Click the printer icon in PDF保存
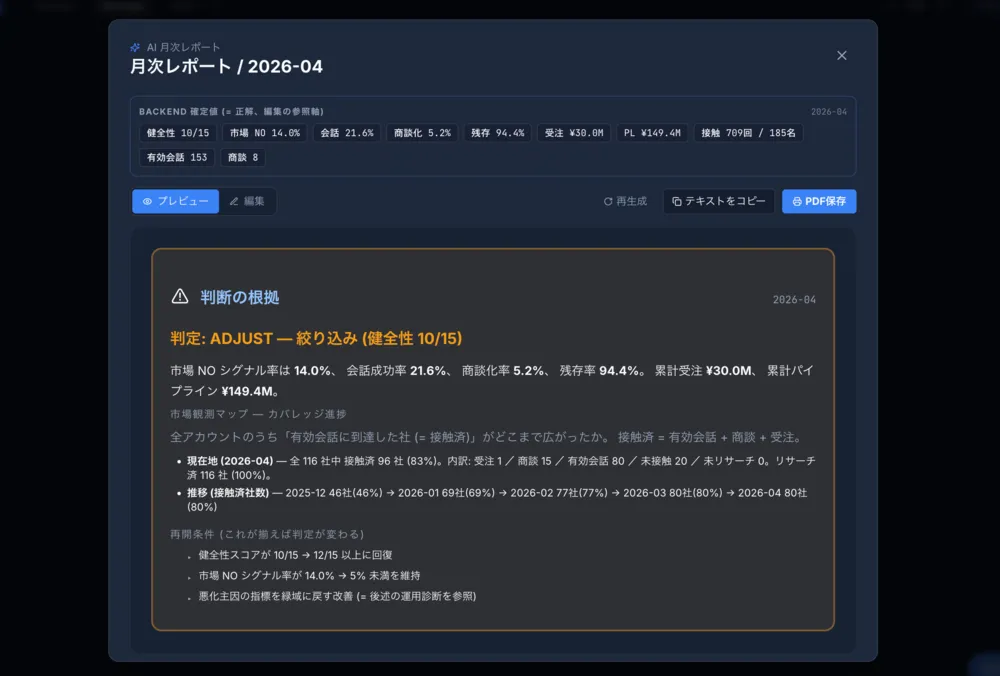This screenshot has width=1000, height=676. coord(797,201)
